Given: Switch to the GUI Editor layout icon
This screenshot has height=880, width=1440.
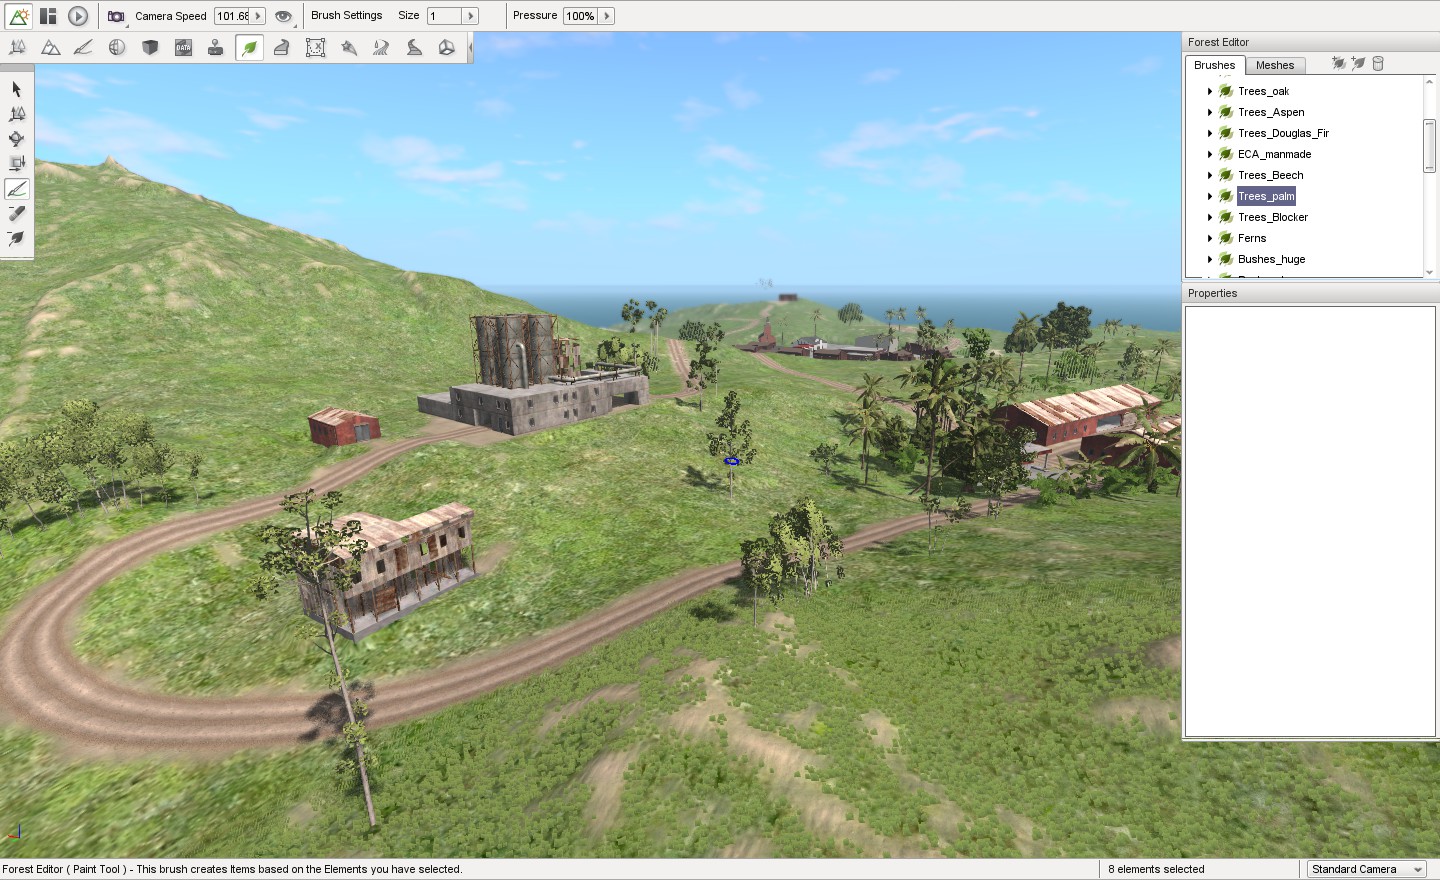Looking at the screenshot, I should tap(48, 16).
